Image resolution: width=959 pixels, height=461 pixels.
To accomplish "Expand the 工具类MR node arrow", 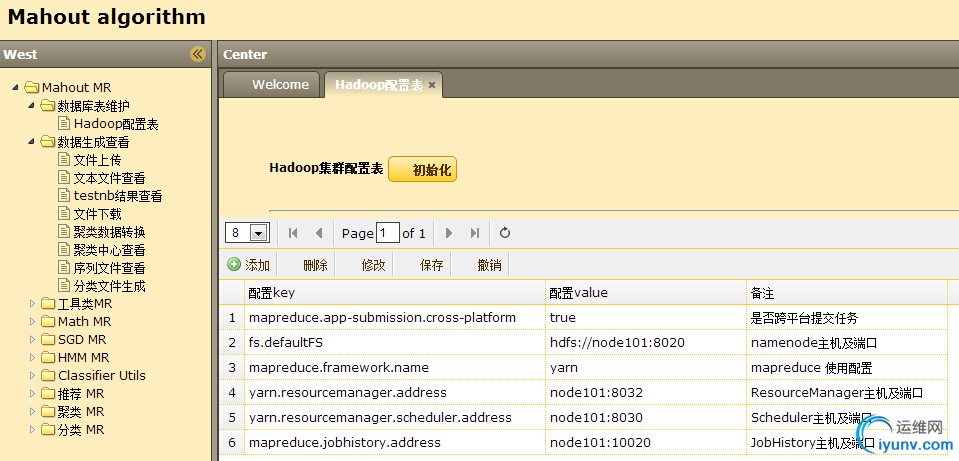I will click(32, 303).
